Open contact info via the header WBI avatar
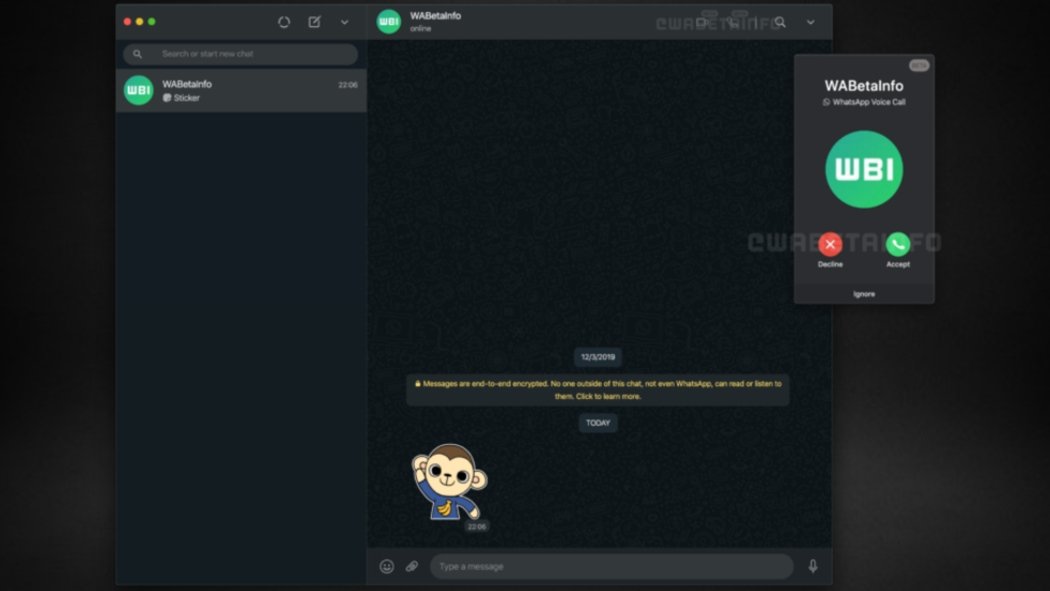Viewport: 1050px width, 591px height. [388, 21]
